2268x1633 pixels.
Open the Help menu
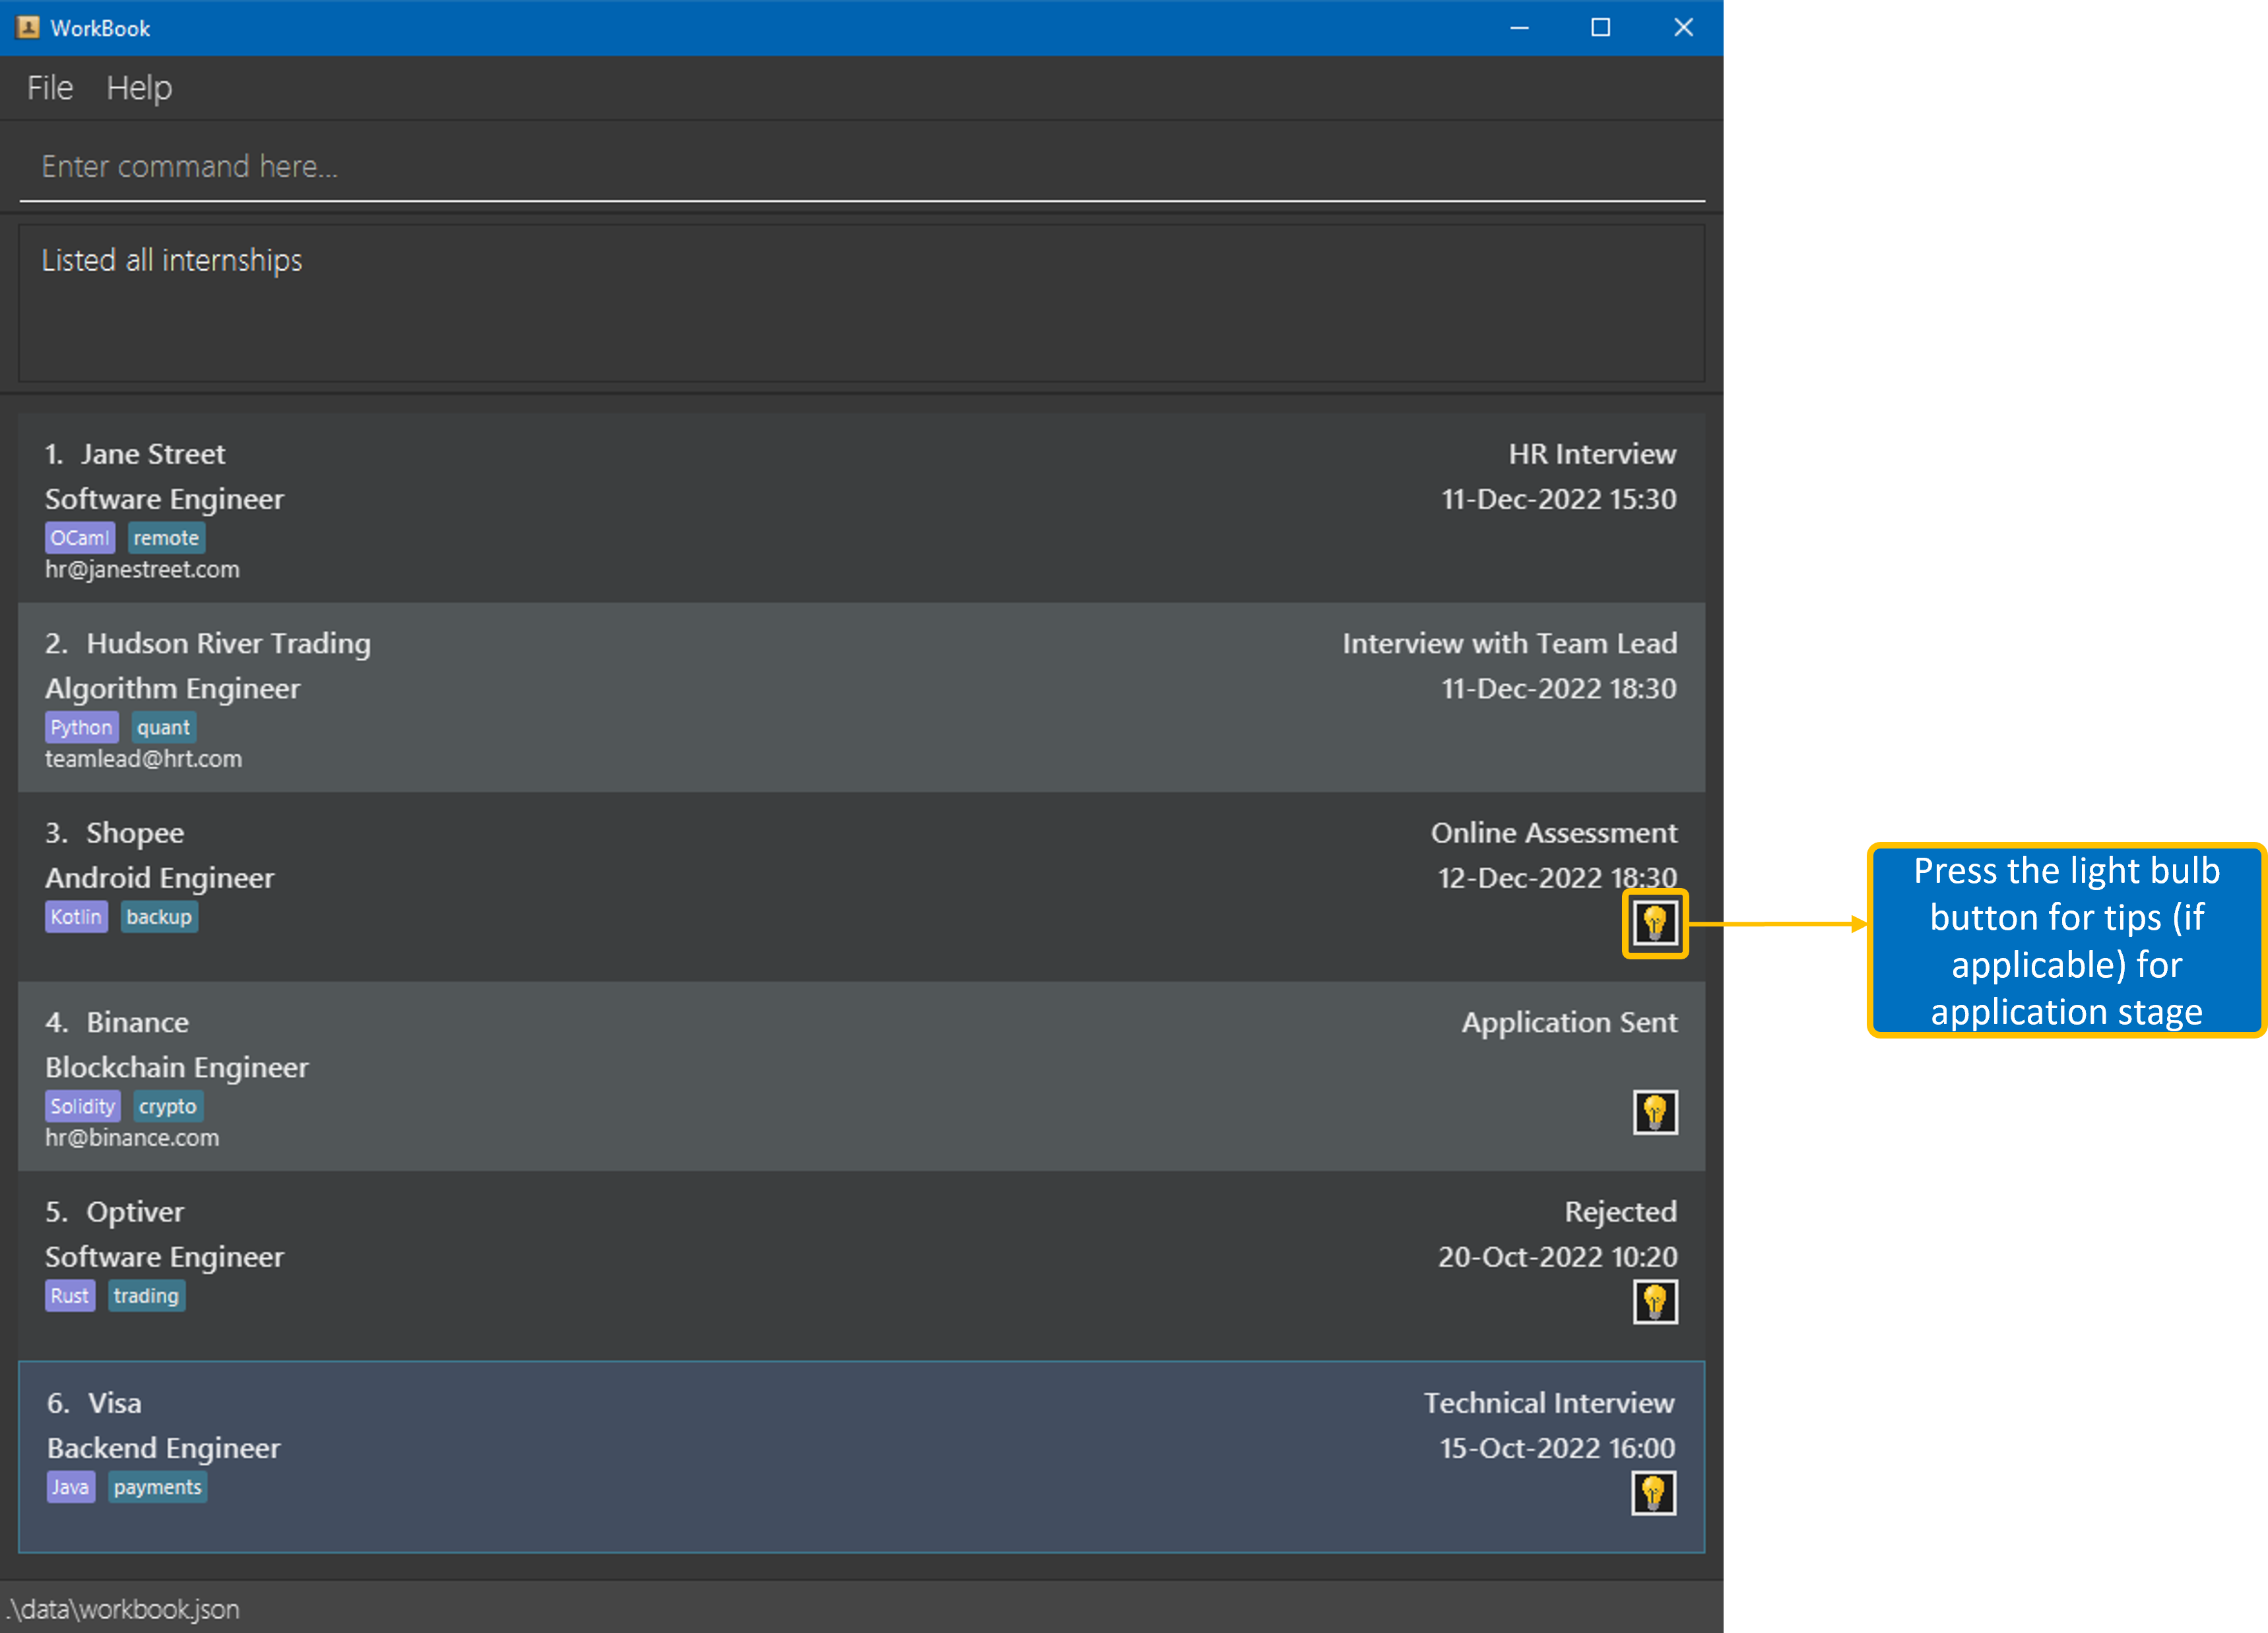[x=139, y=88]
